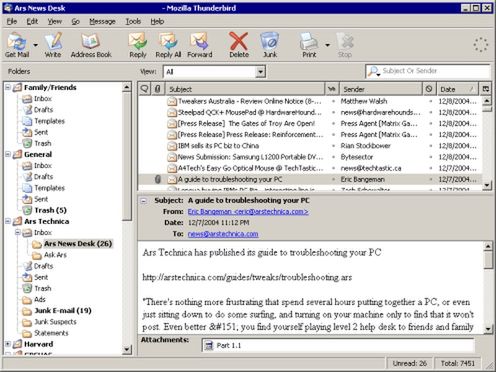
Task: Open Write new message icon
Action: pyautogui.click(x=53, y=45)
